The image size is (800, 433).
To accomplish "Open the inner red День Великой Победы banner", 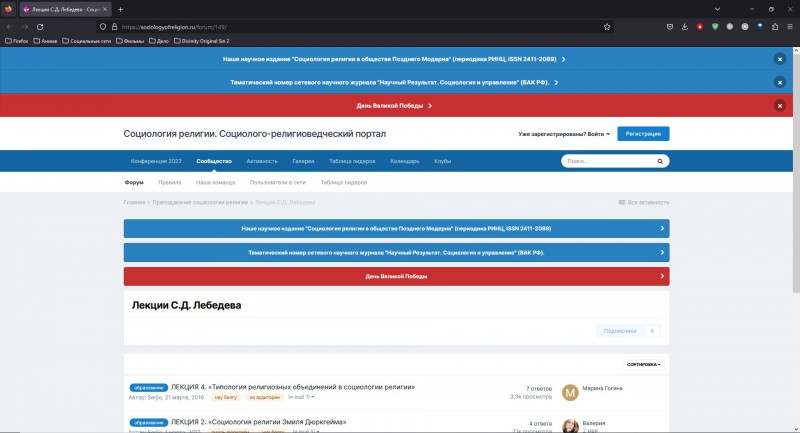I will (x=396, y=276).
